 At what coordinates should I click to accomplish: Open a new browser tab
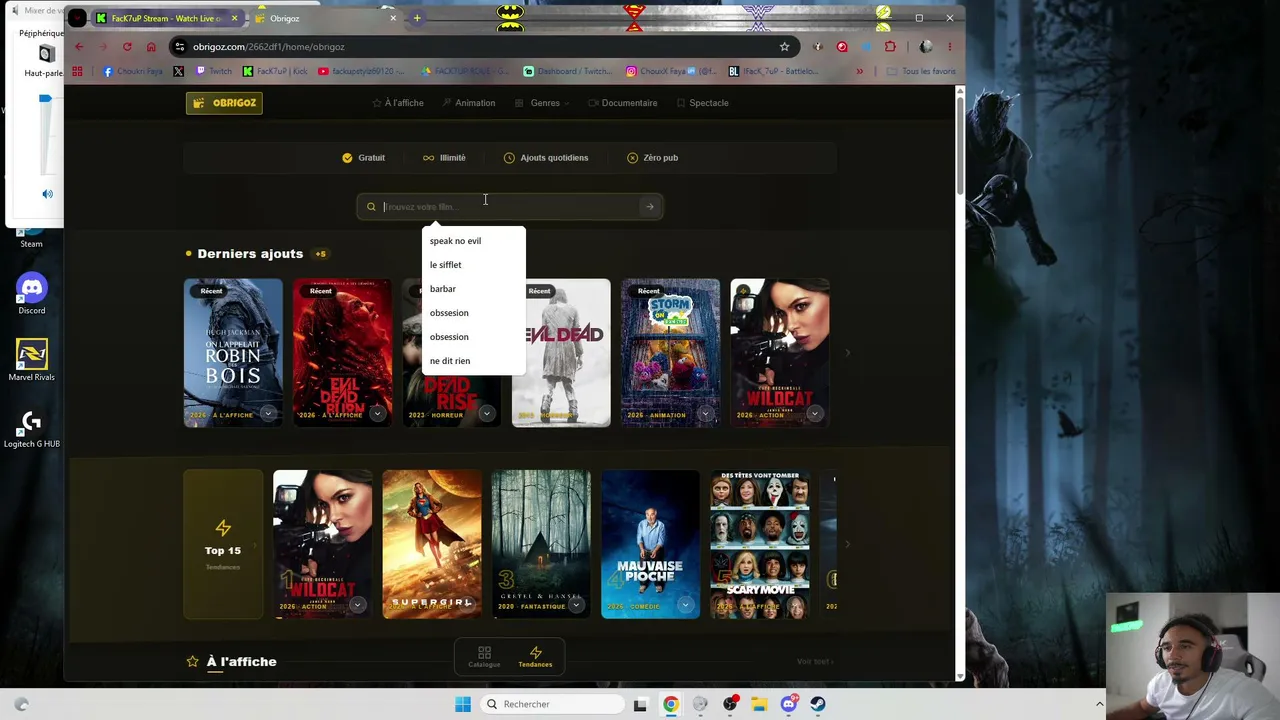pyautogui.click(x=417, y=18)
